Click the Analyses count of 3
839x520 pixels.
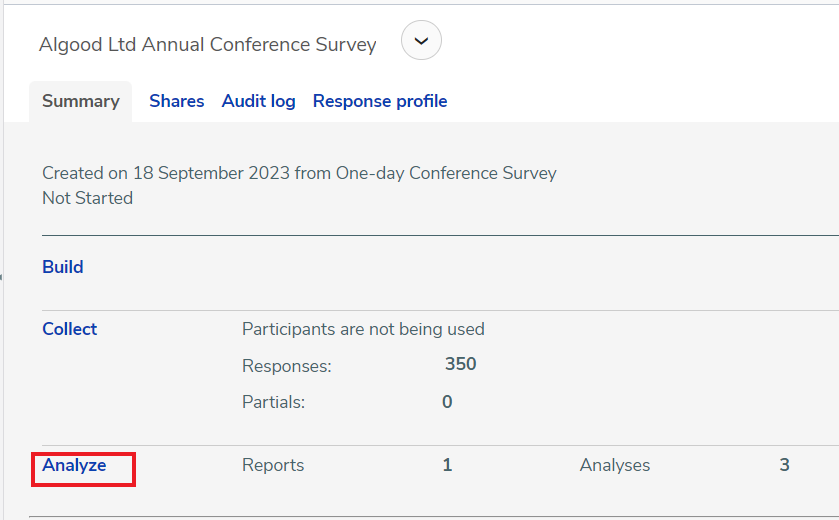click(784, 465)
